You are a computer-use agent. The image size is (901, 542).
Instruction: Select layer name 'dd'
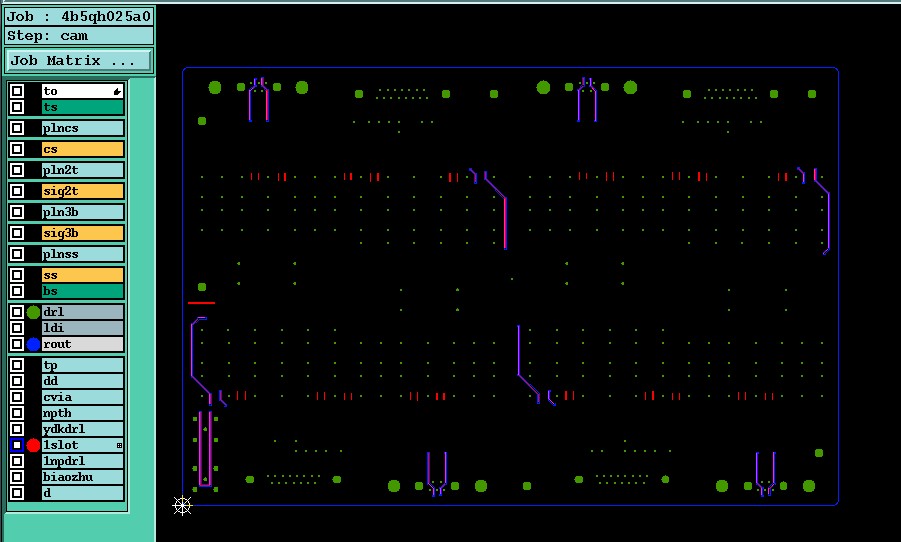(82, 380)
